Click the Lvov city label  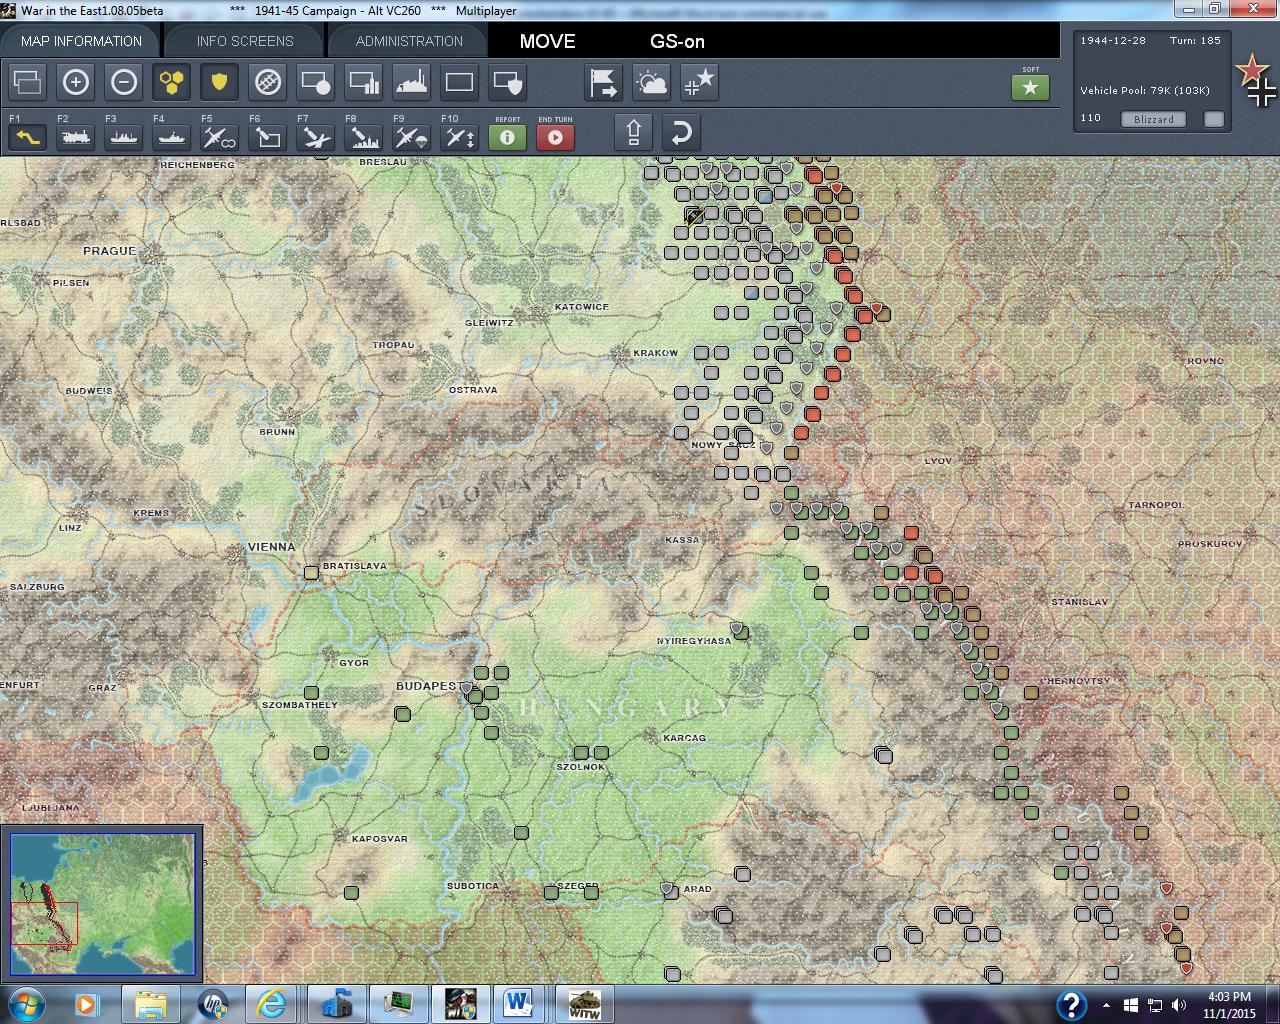938,461
